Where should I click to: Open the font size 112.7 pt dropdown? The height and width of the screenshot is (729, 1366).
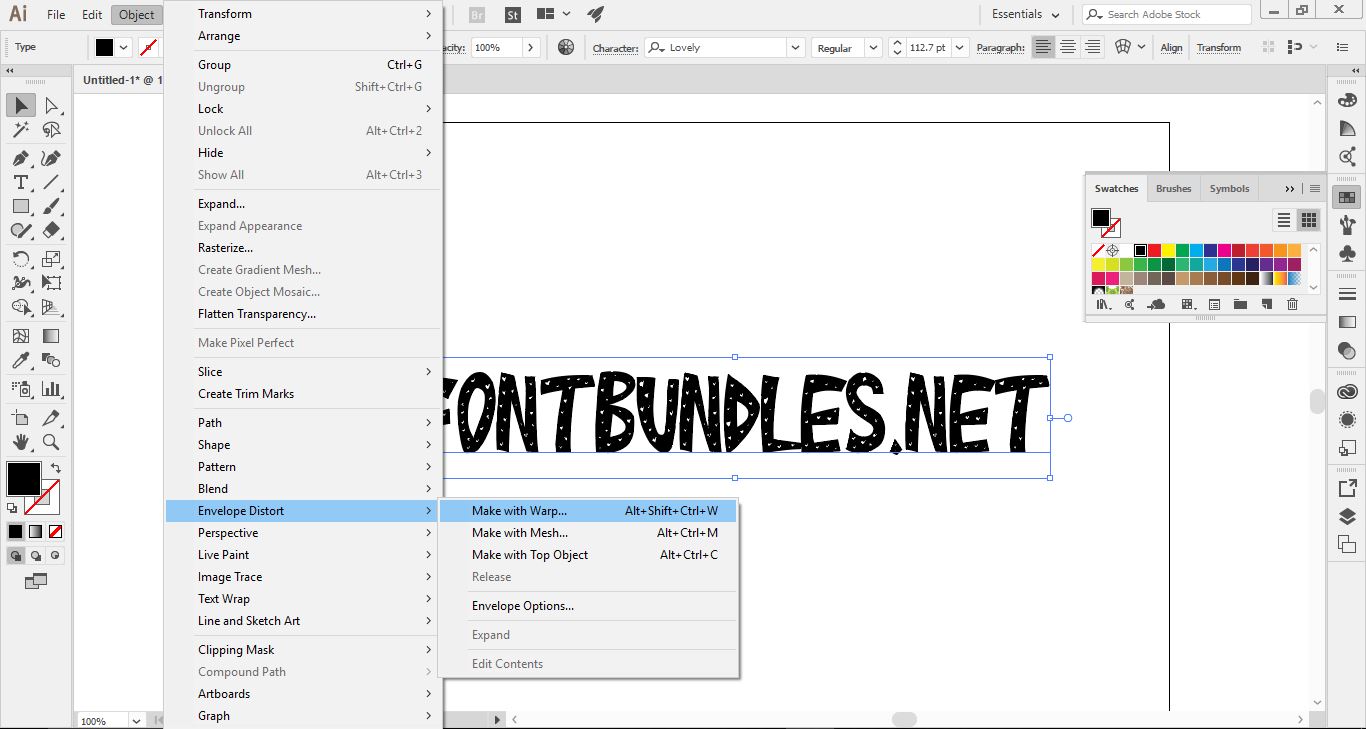(x=959, y=47)
